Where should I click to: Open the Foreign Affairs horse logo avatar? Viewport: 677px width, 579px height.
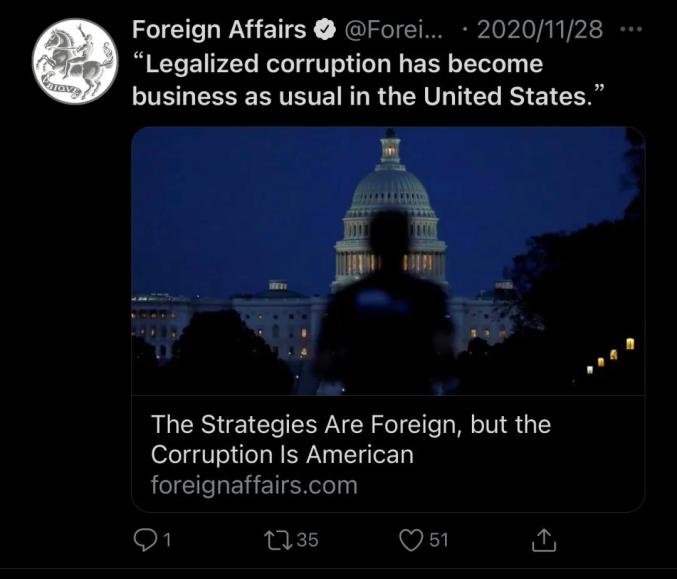coord(75,62)
